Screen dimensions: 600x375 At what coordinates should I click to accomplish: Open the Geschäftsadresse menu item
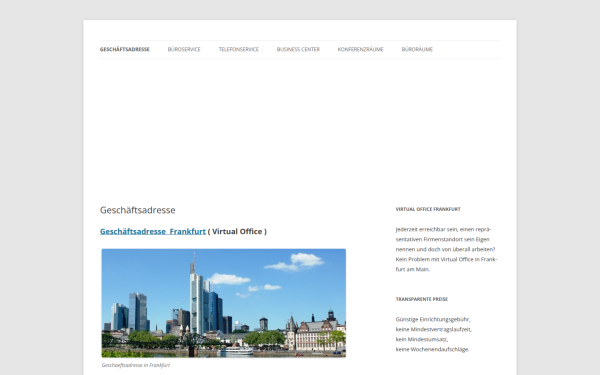coord(125,49)
